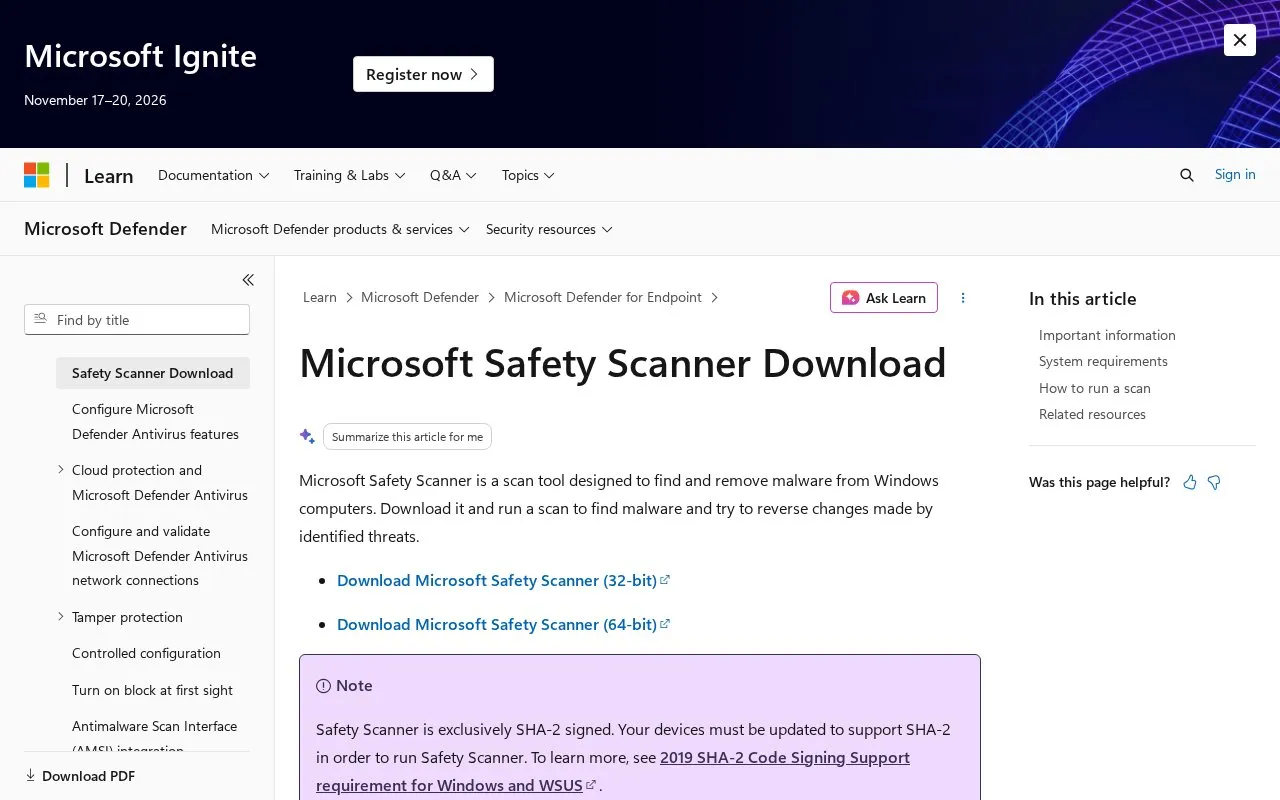Click Microsoft Defender for Endpoint breadcrumb
The height and width of the screenshot is (800, 1280).
pos(603,297)
